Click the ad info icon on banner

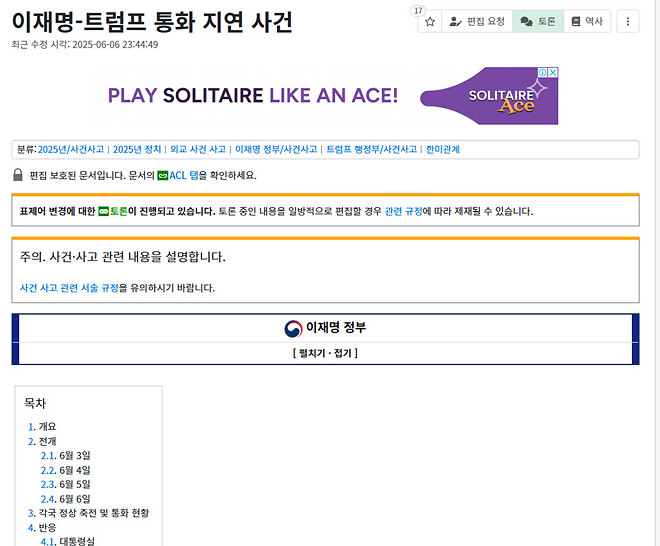pos(543,72)
